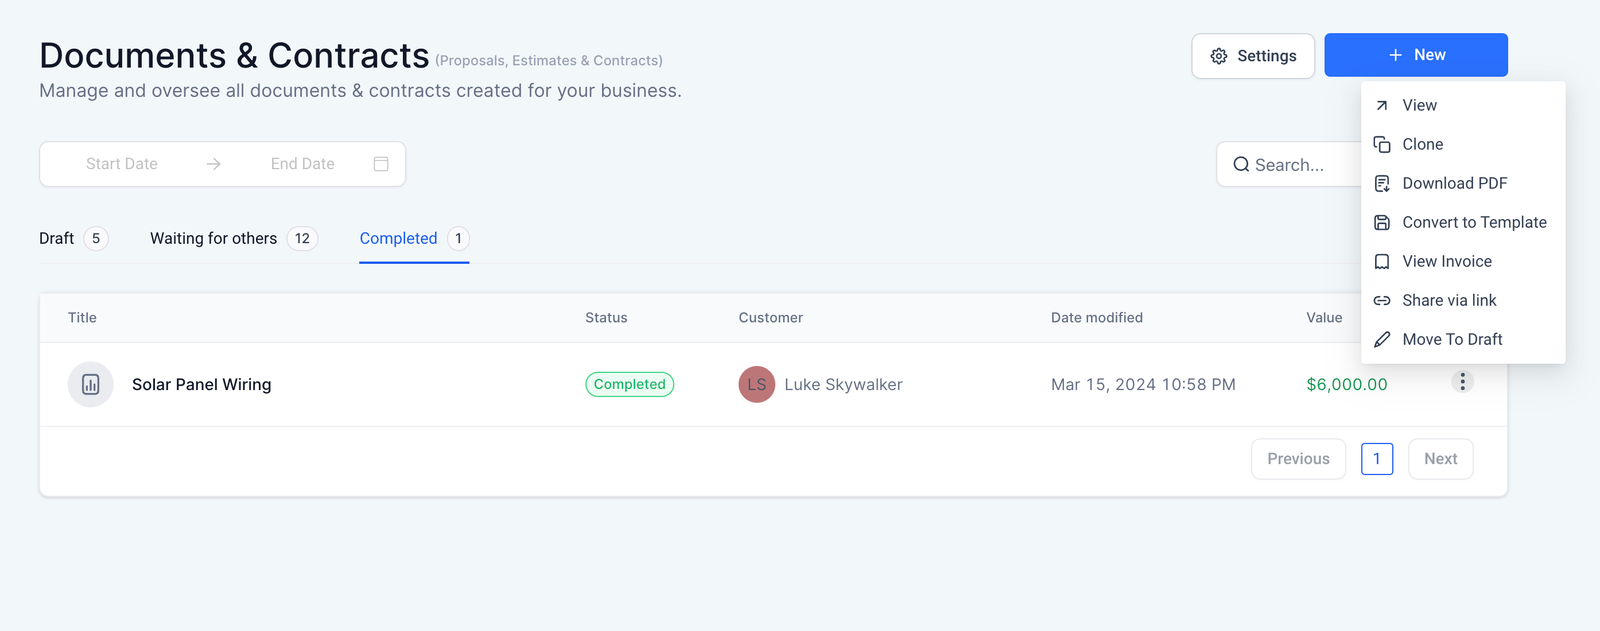
Task: Open View Invoice from menu
Action: (1446, 261)
